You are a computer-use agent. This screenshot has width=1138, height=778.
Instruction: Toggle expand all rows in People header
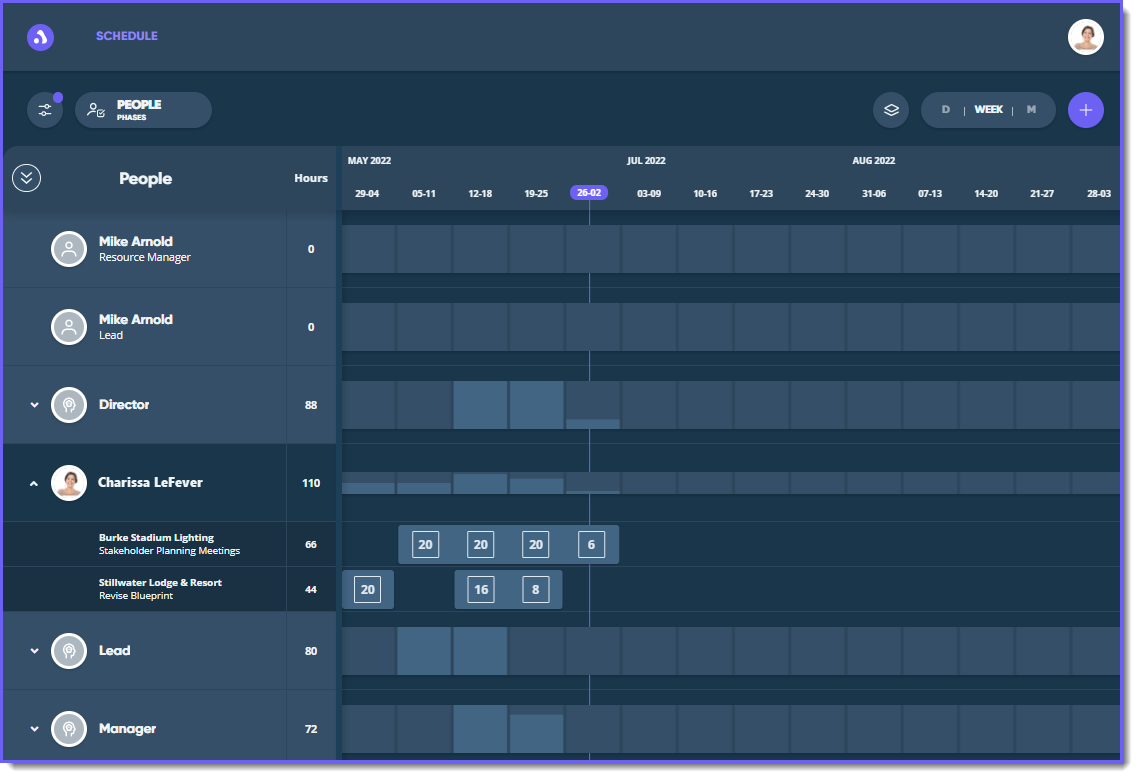(26, 178)
